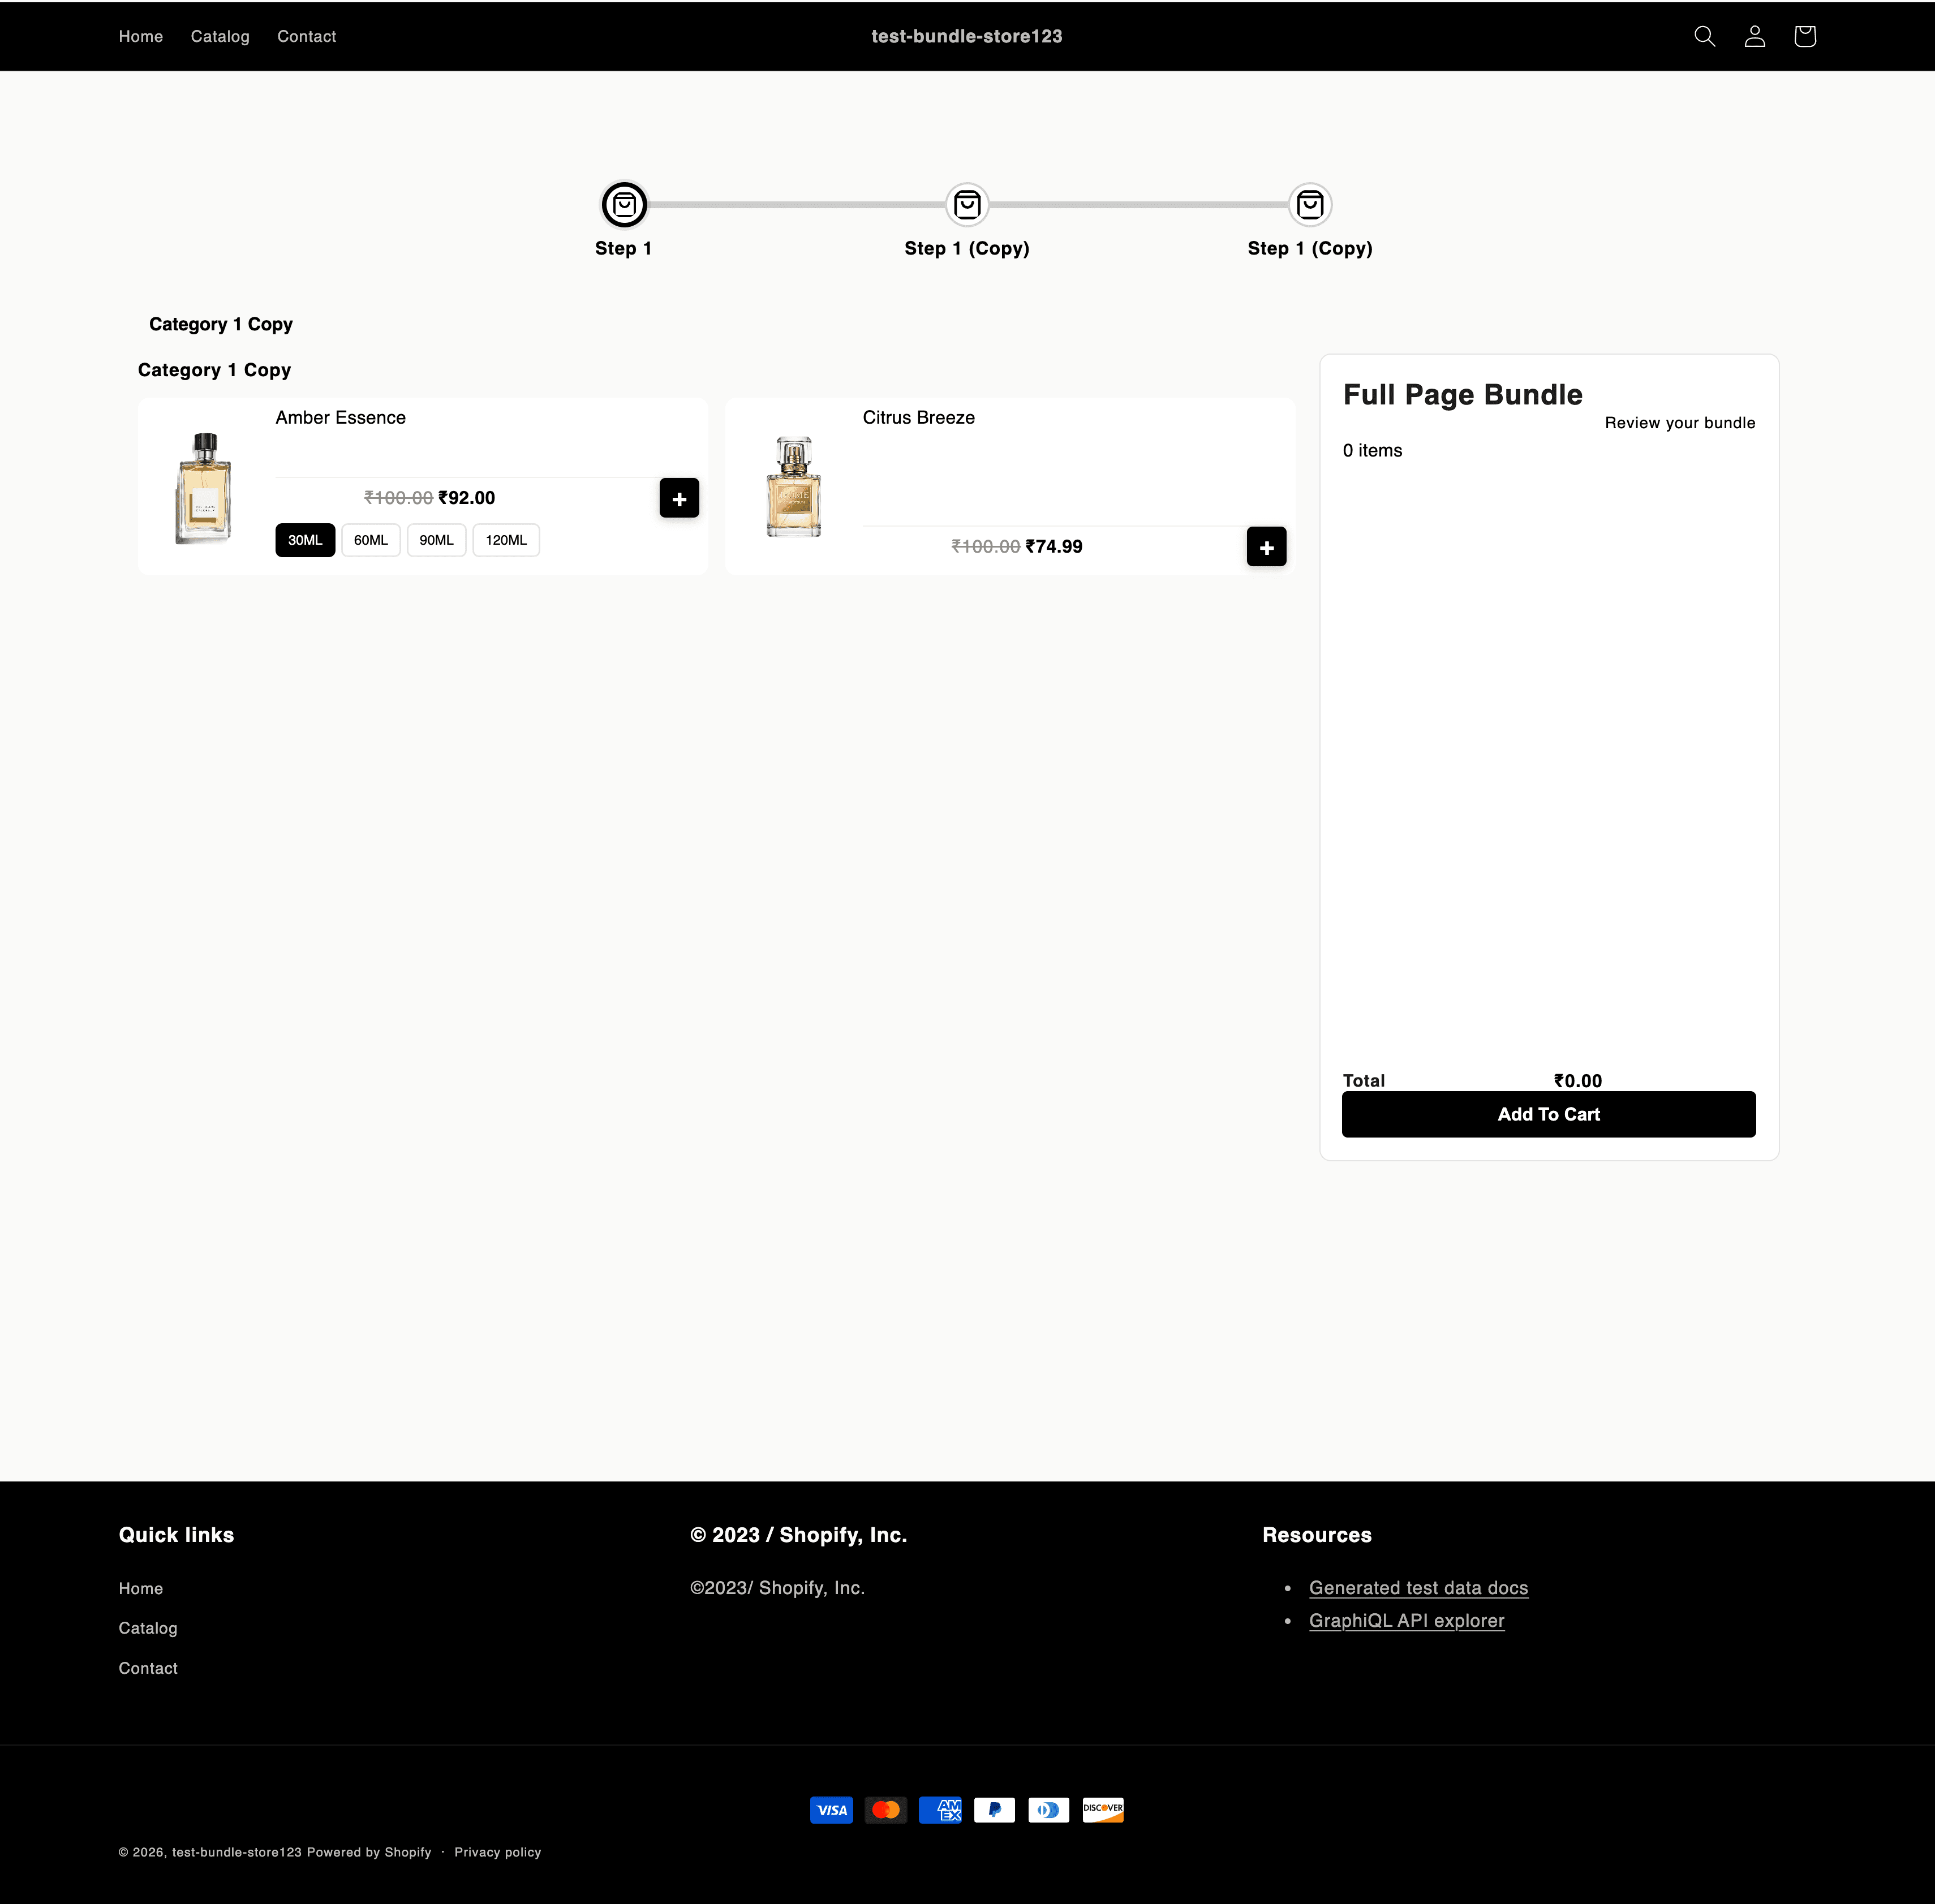Click the Citrus Breeze bottle thumbnail
The height and width of the screenshot is (1904, 1935).
tap(794, 487)
